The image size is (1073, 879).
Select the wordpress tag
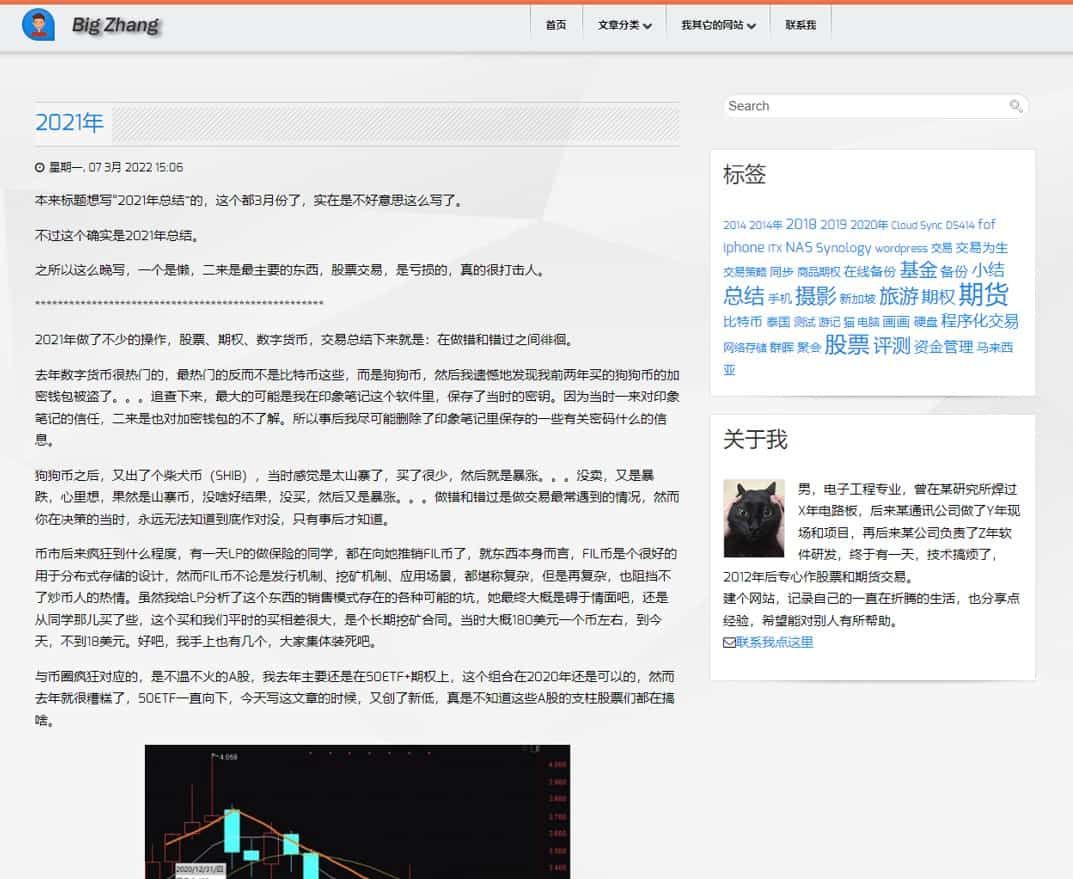click(x=901, y=248)
